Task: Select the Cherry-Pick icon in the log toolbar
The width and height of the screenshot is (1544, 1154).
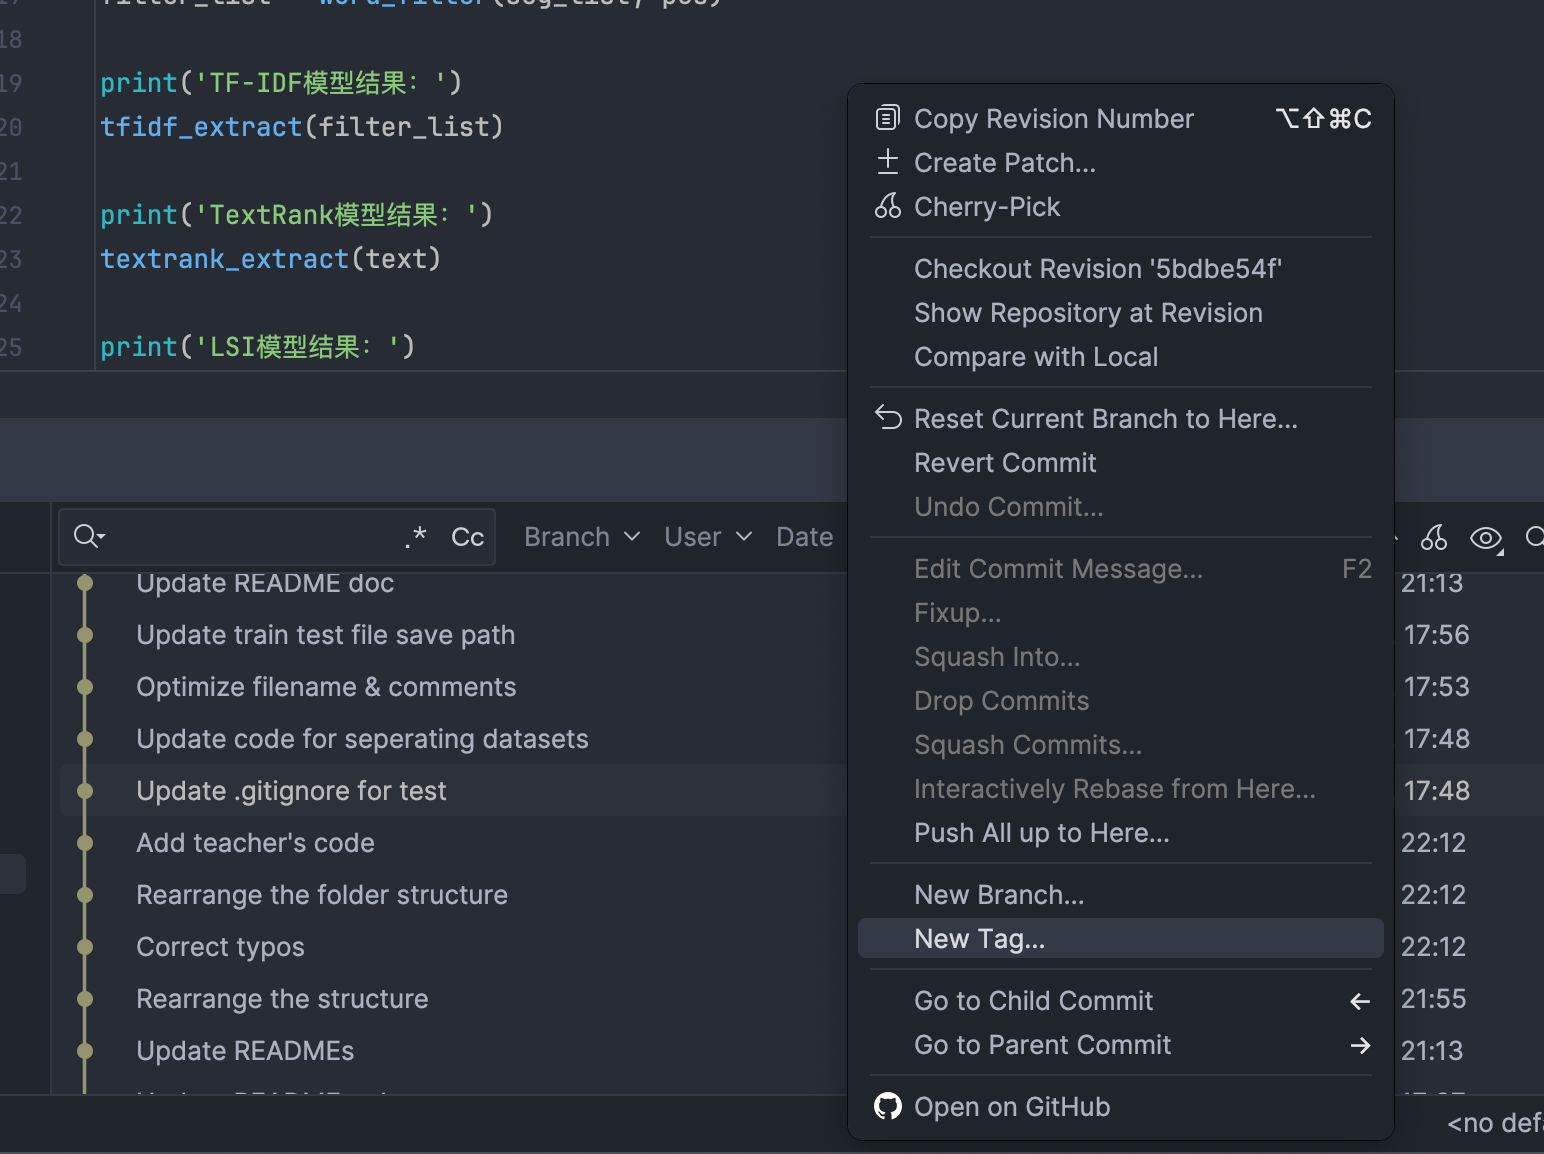Action: click(x=1434, y=538)
